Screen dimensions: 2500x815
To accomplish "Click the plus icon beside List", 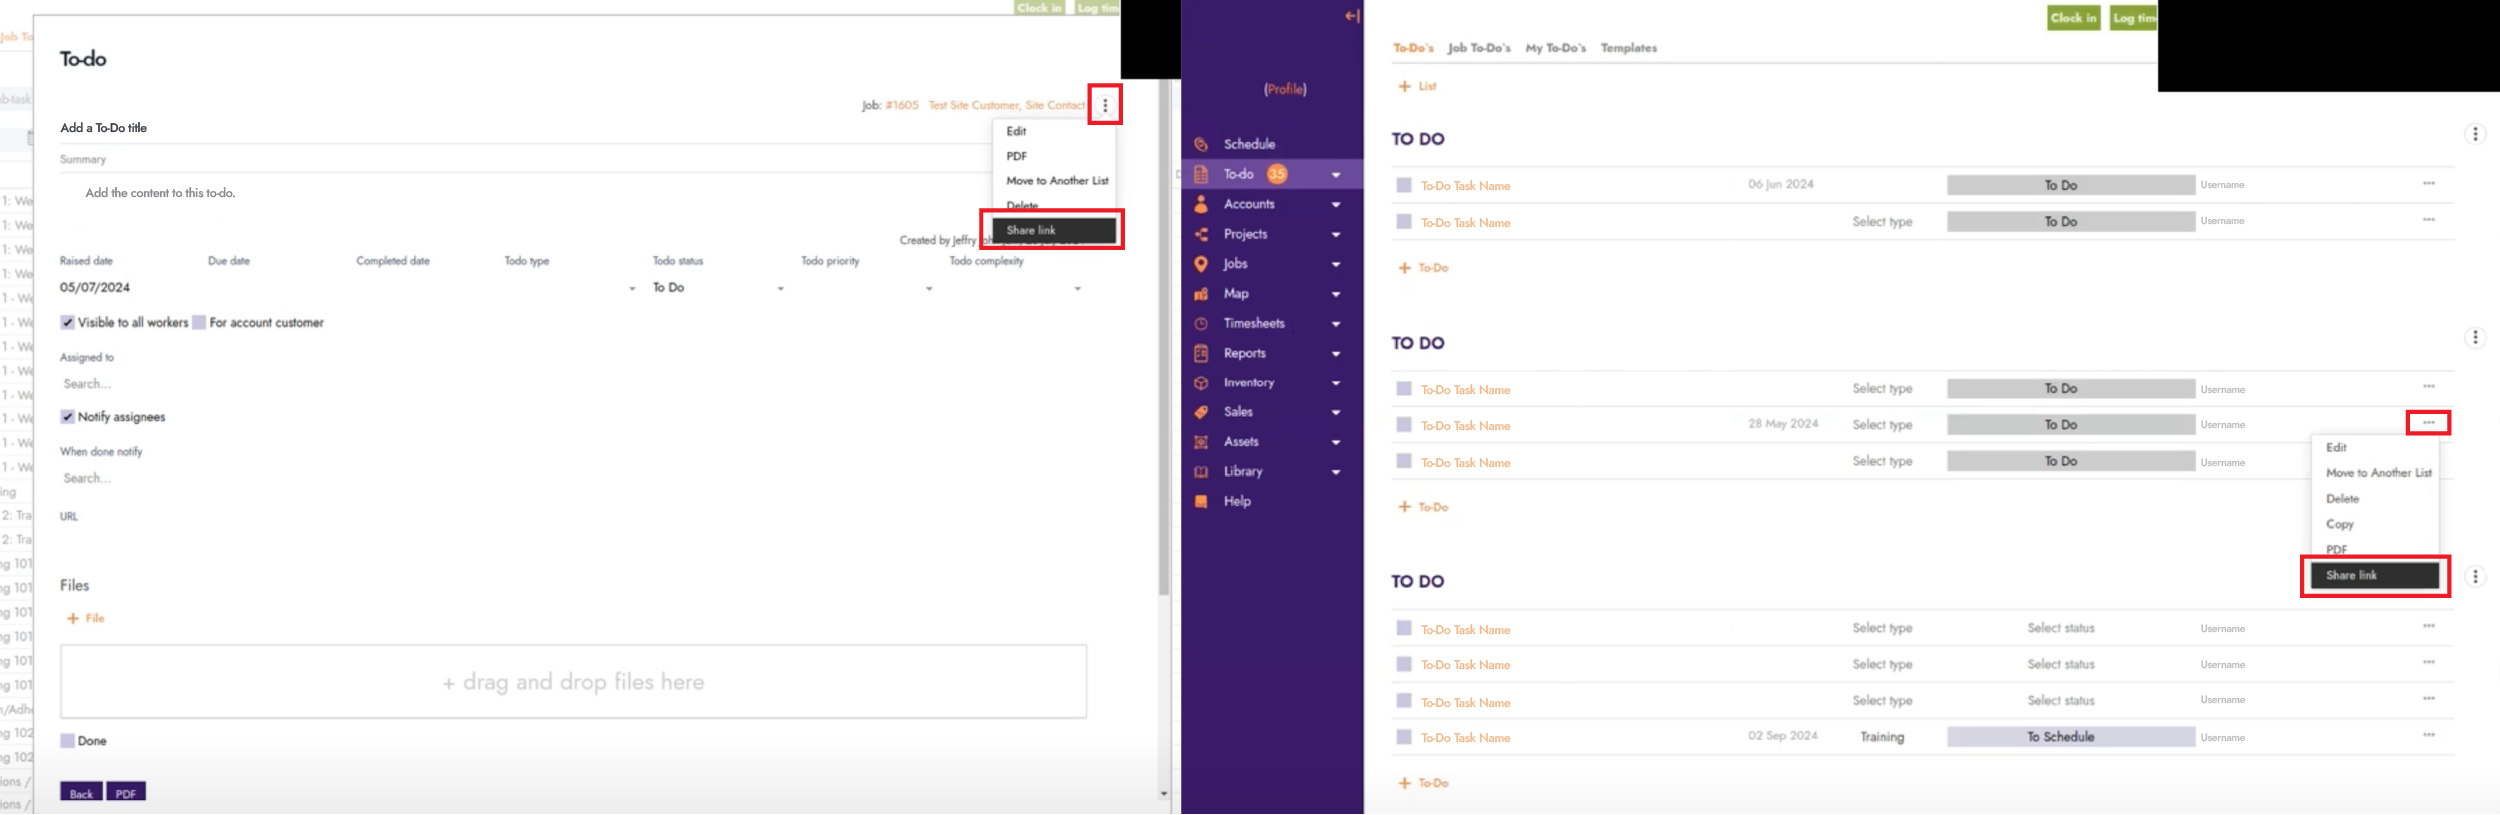I will [1405, 87].
